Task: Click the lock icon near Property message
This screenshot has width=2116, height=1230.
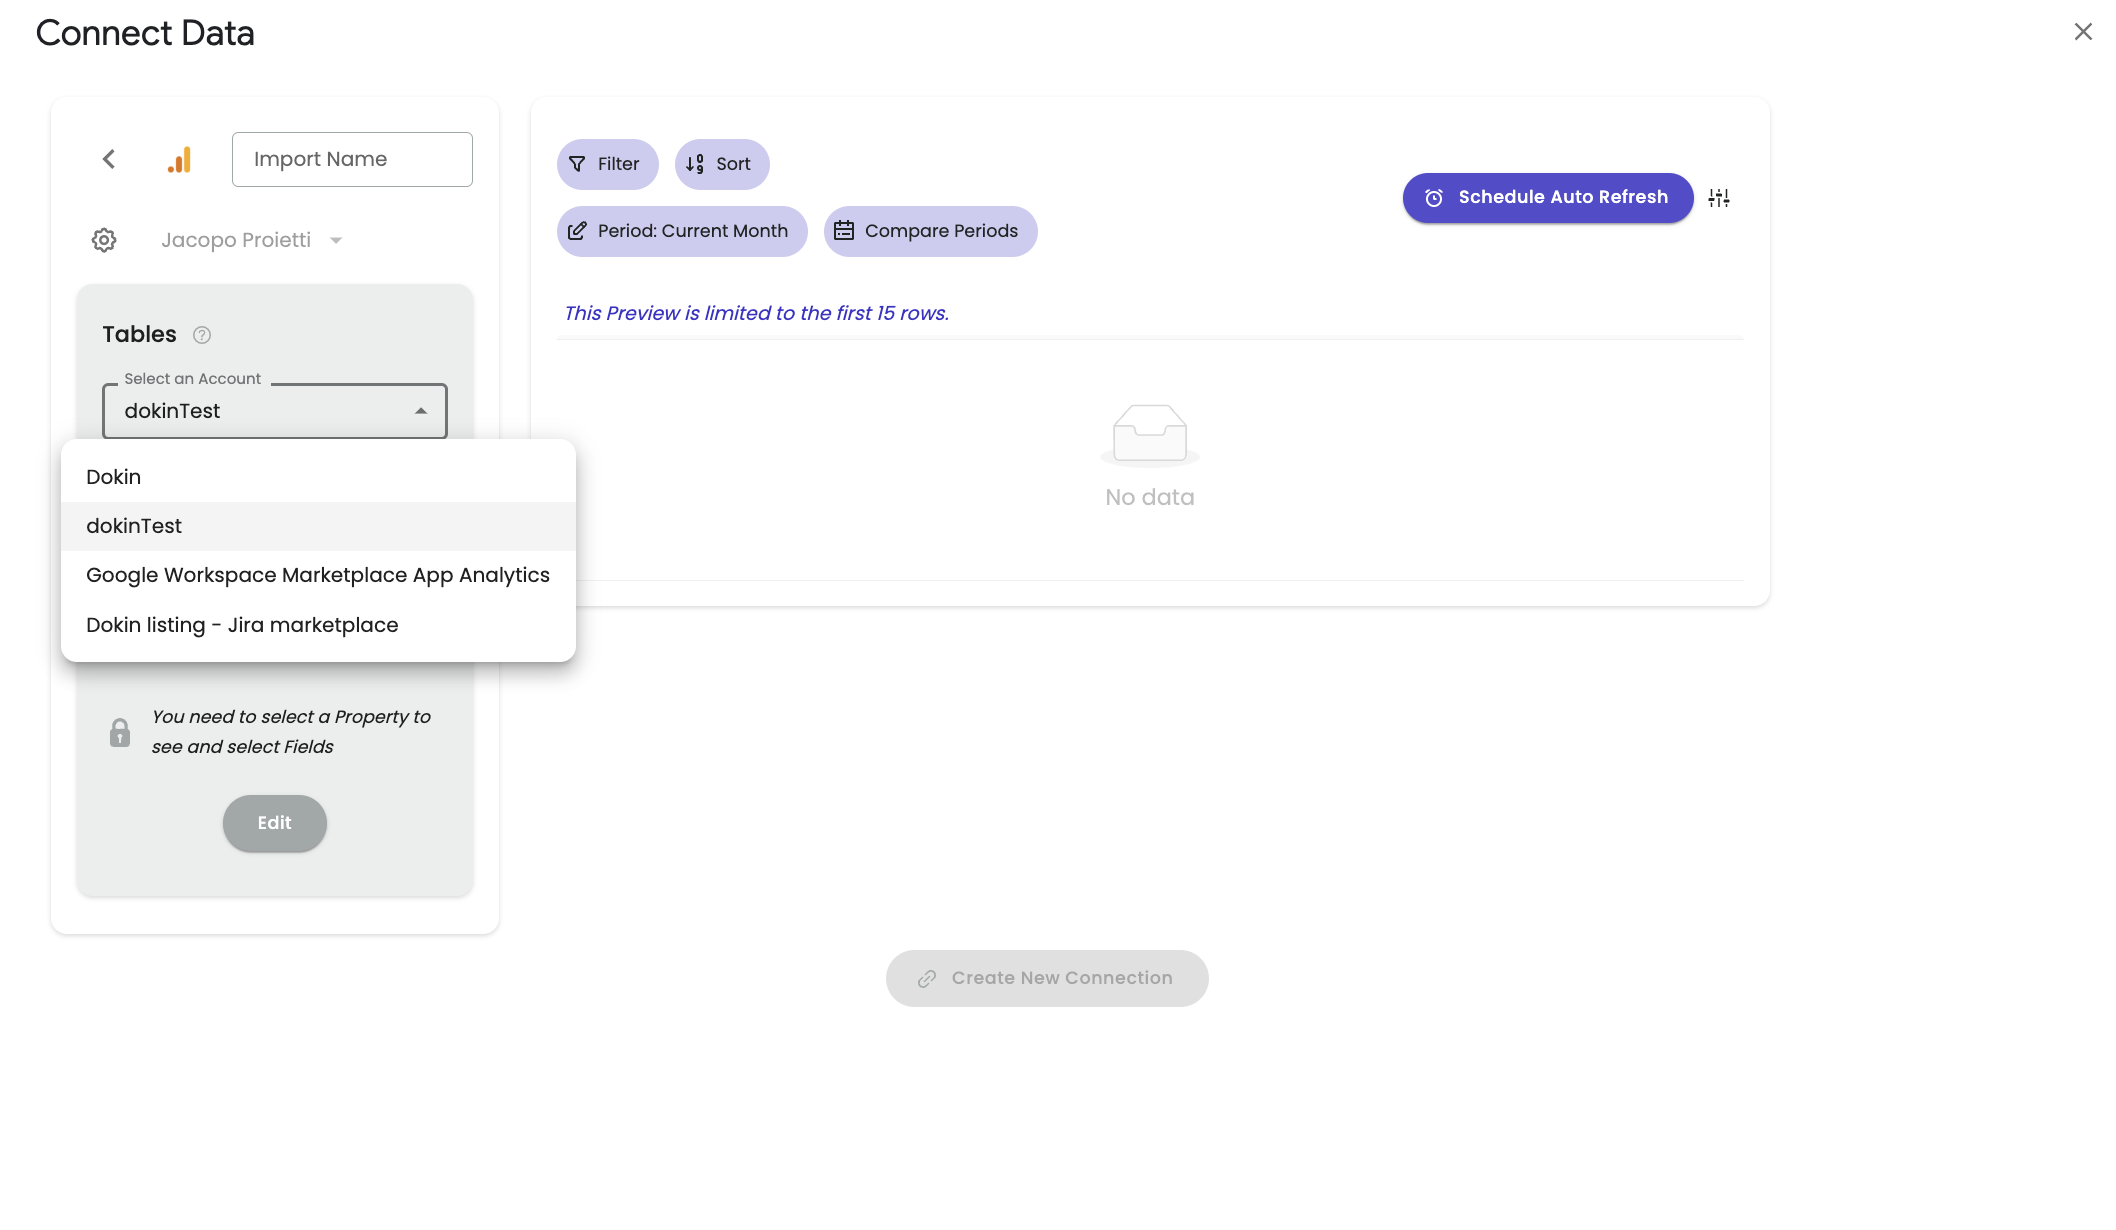Action: coord(120,733)
